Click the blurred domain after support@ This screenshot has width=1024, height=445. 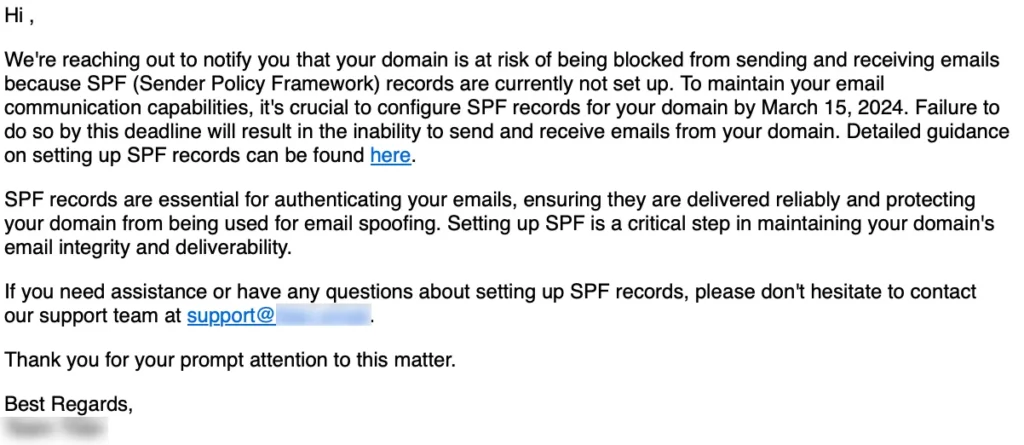323,316
